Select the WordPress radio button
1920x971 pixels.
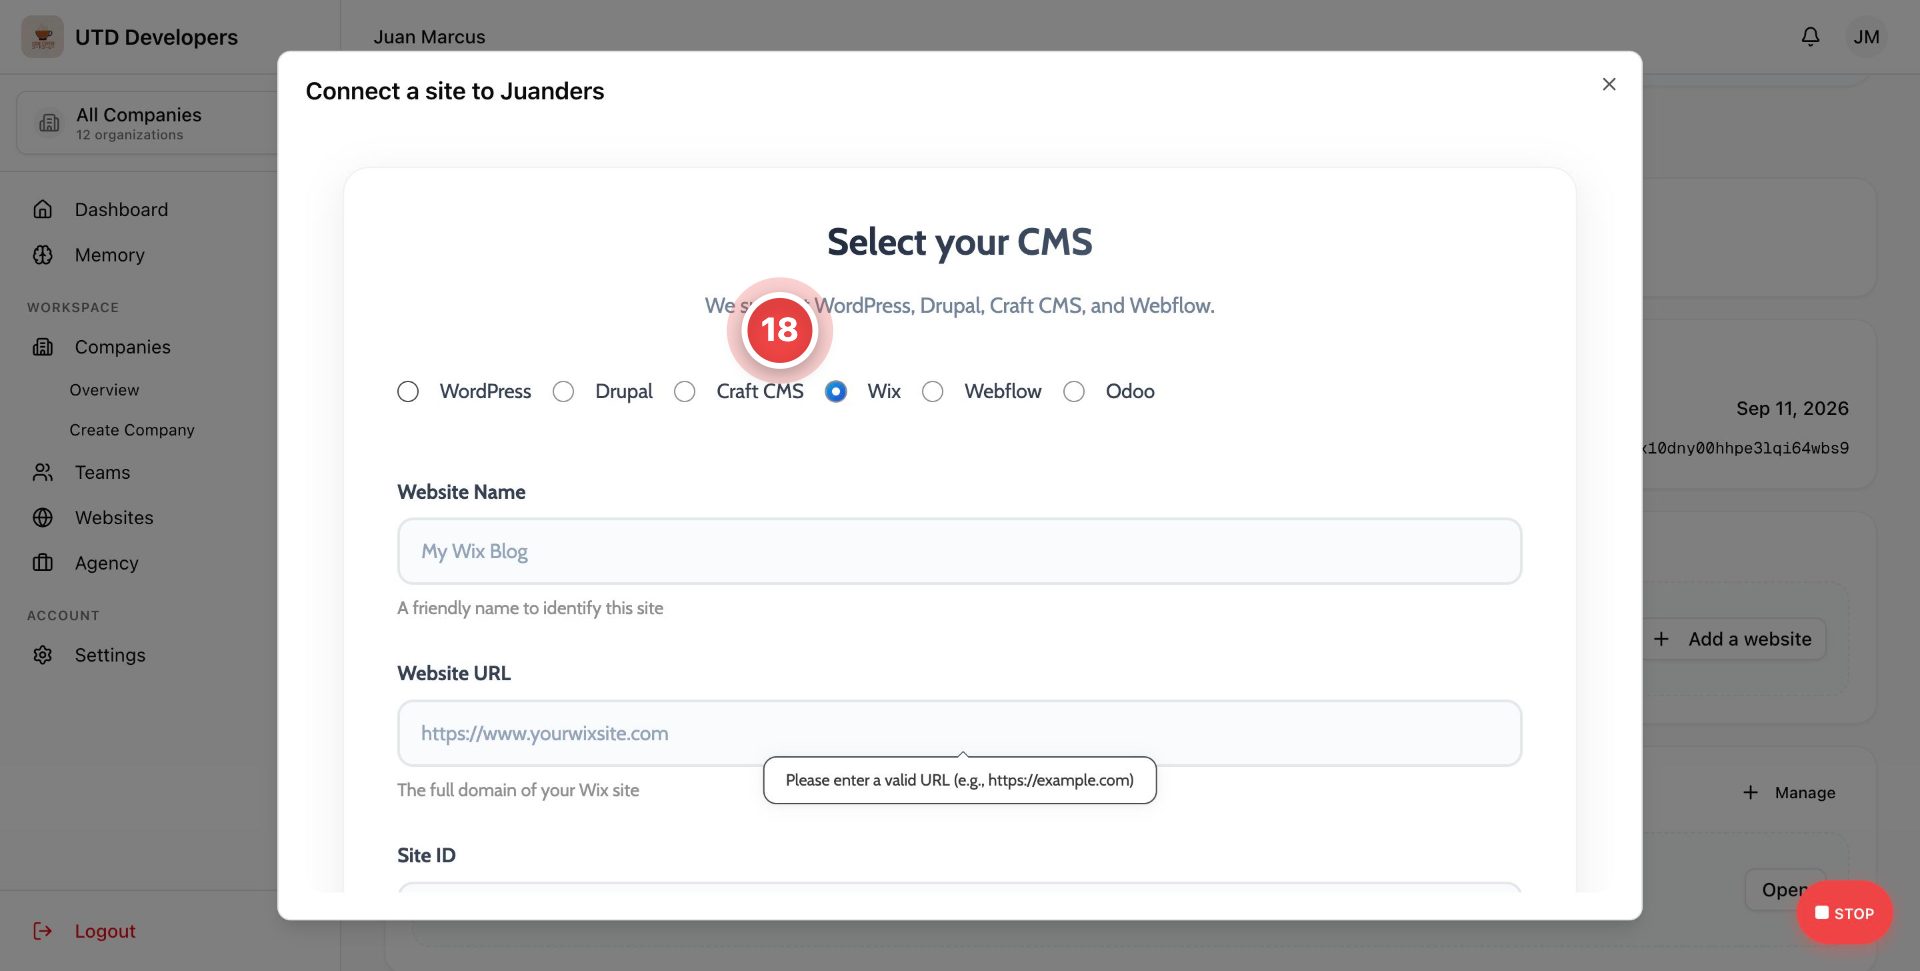tap(408, 391)
